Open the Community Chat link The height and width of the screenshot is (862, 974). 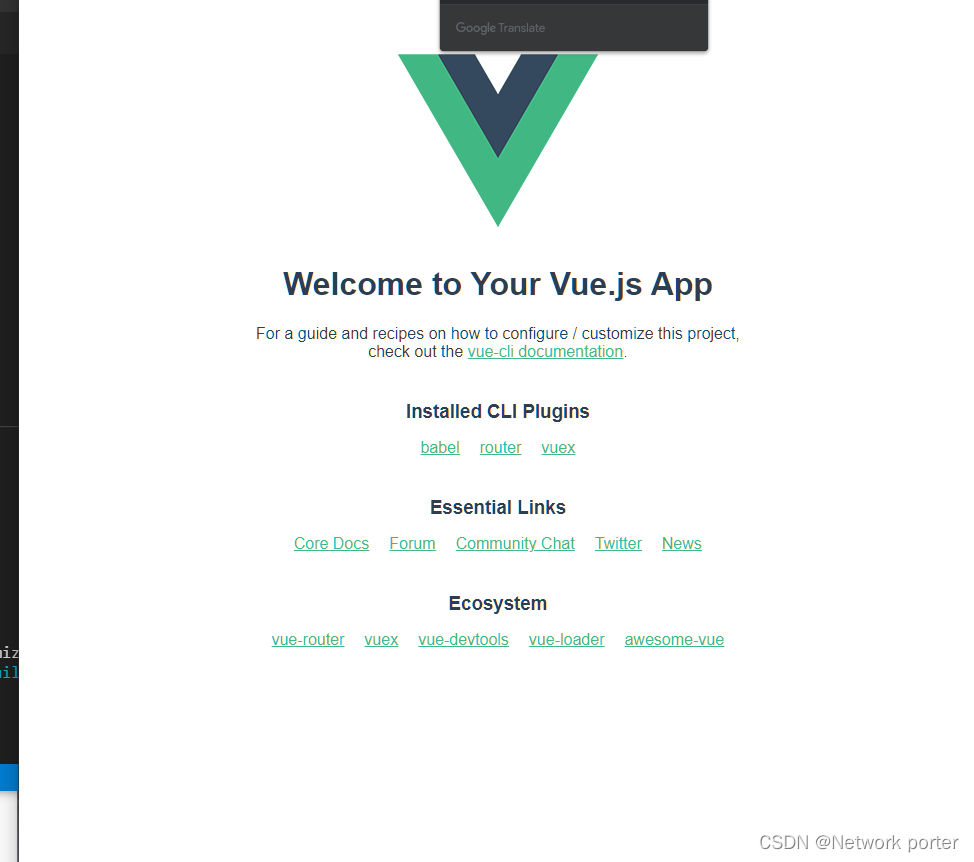click(x=515, y=543)
